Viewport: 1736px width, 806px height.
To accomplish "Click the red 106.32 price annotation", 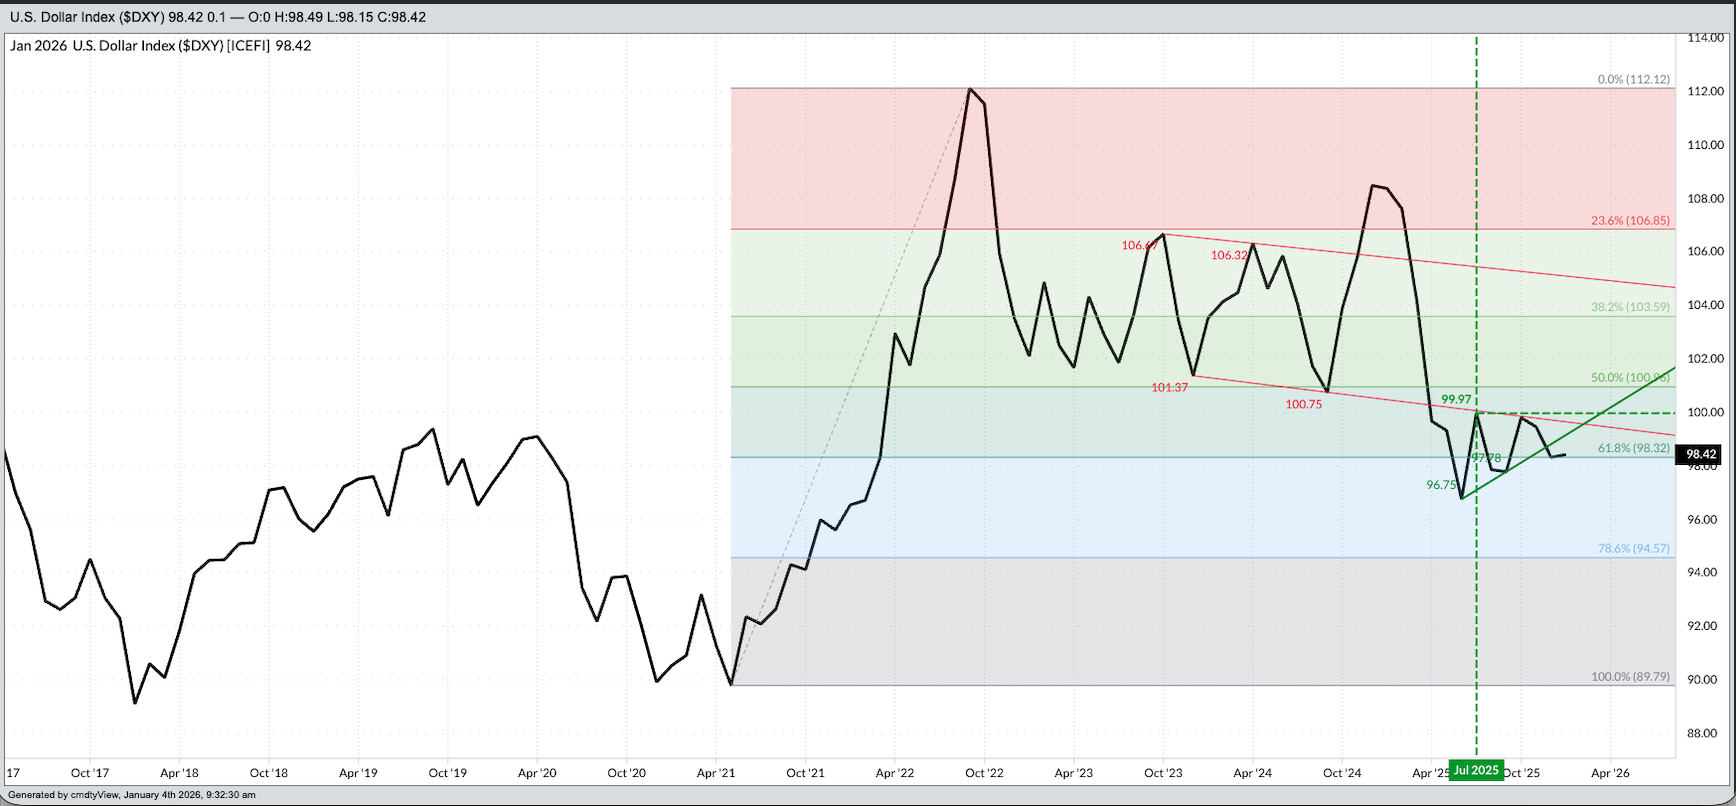I will [x=1229, y=255].
